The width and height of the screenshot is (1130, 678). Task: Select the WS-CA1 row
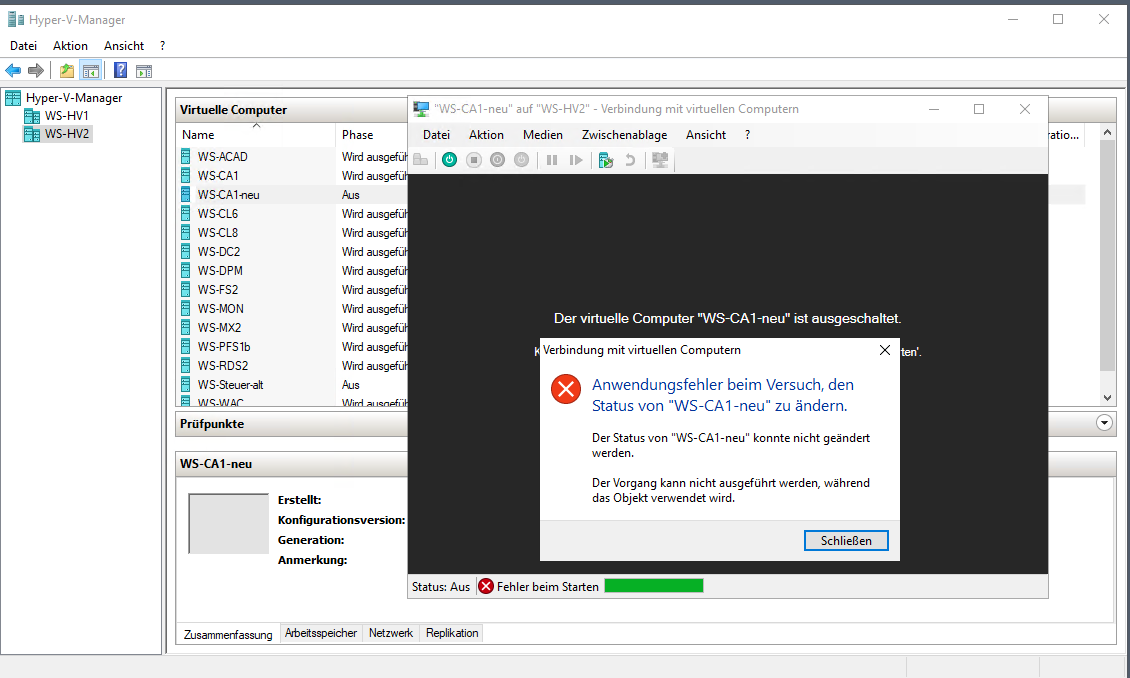click(293, 176)
